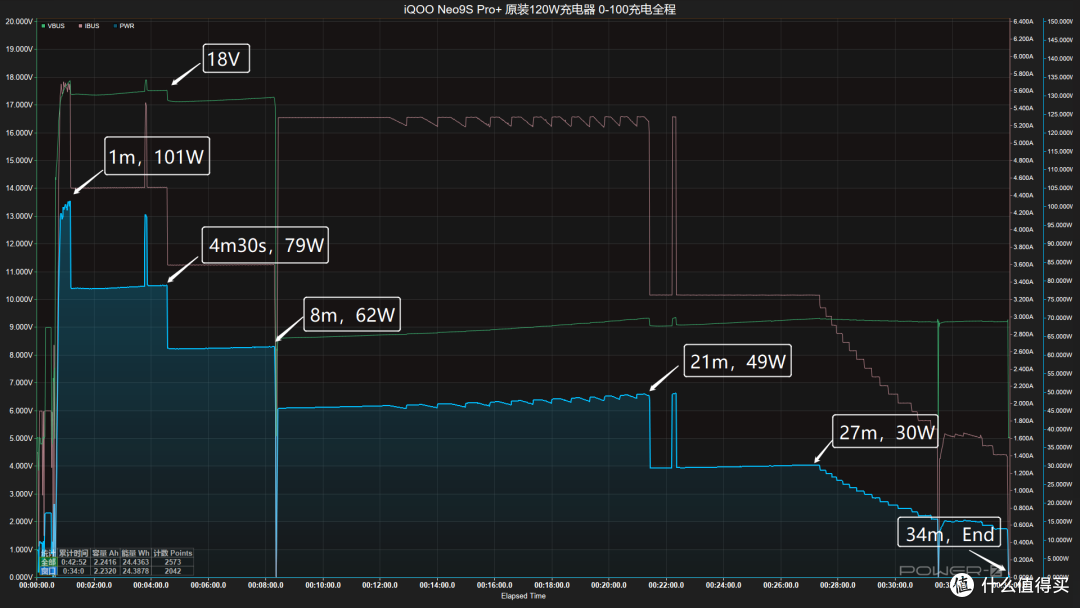The height and width of the screenshot is (608, 1080).
Task: Click the 7.000V voltage axis label
Action: click(x=20, y=383)
